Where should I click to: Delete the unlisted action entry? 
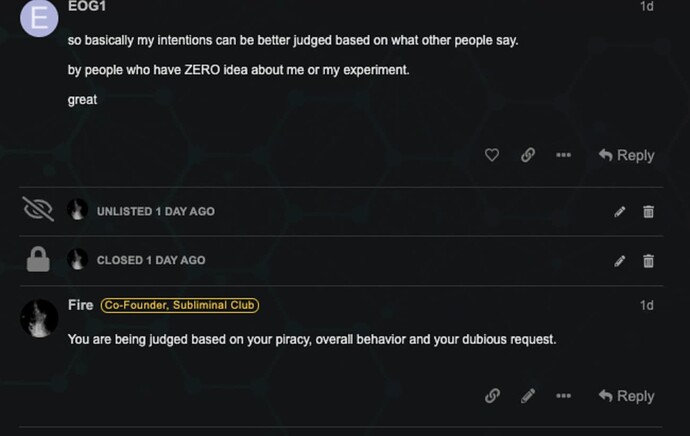click(x=648, y=211)
